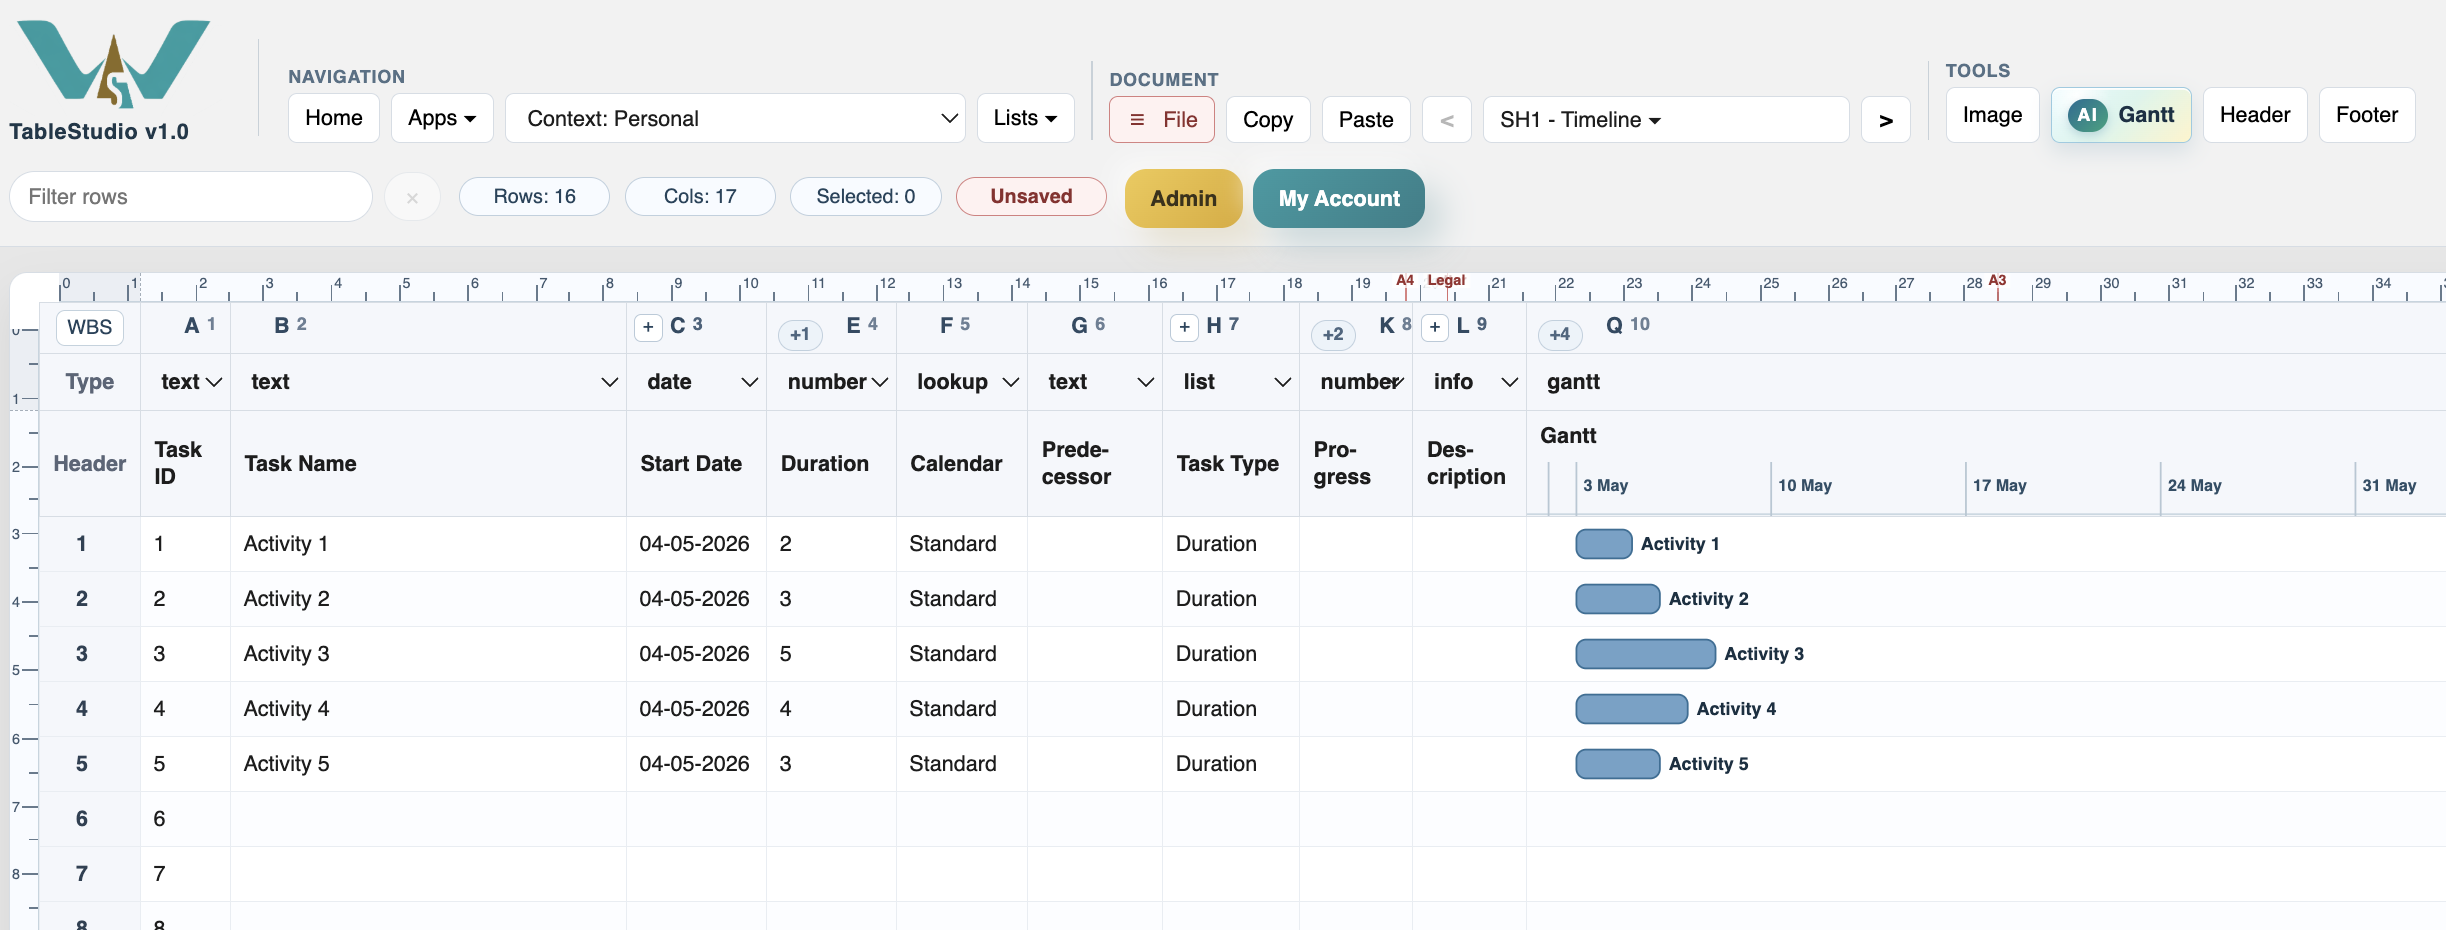2446x930 pixels.
Task: Click the 'Predecessor' header cell
Action: click(1095, 464)
